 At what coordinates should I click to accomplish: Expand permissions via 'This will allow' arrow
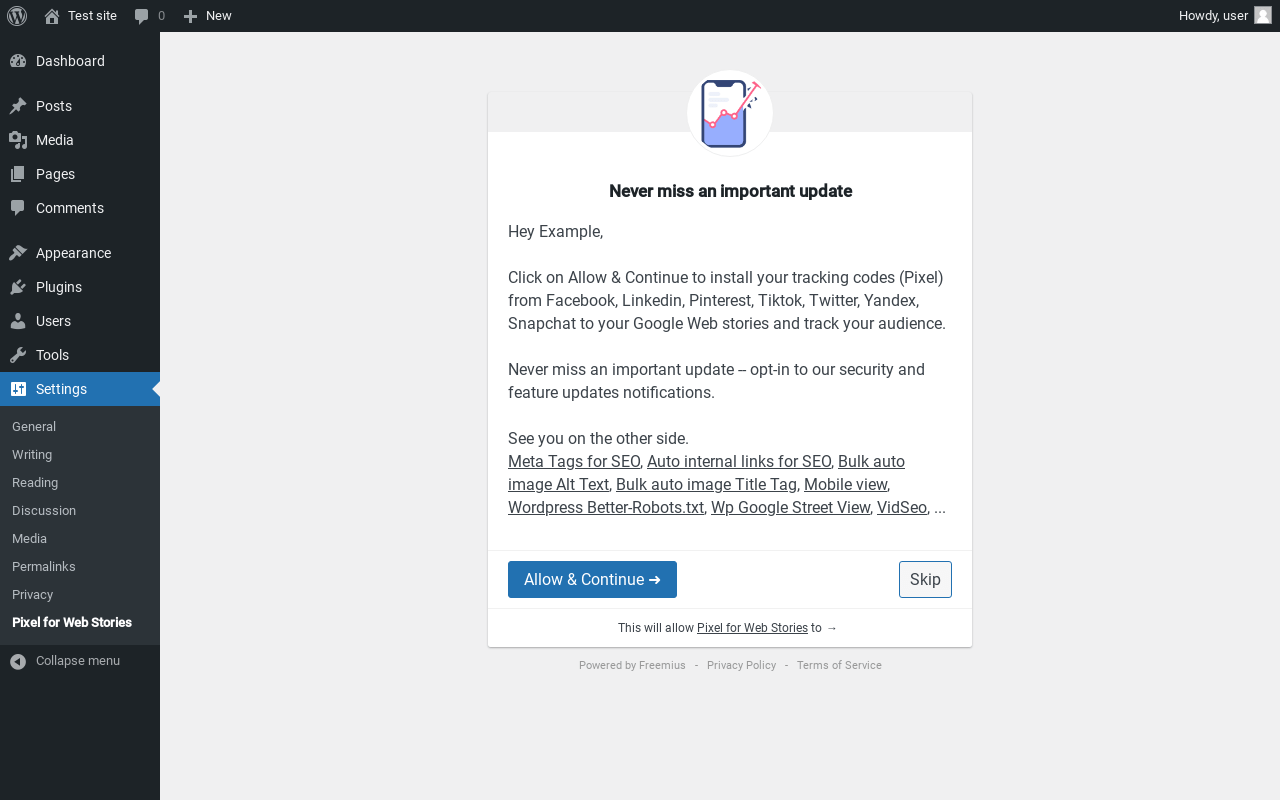pos(832,628)
